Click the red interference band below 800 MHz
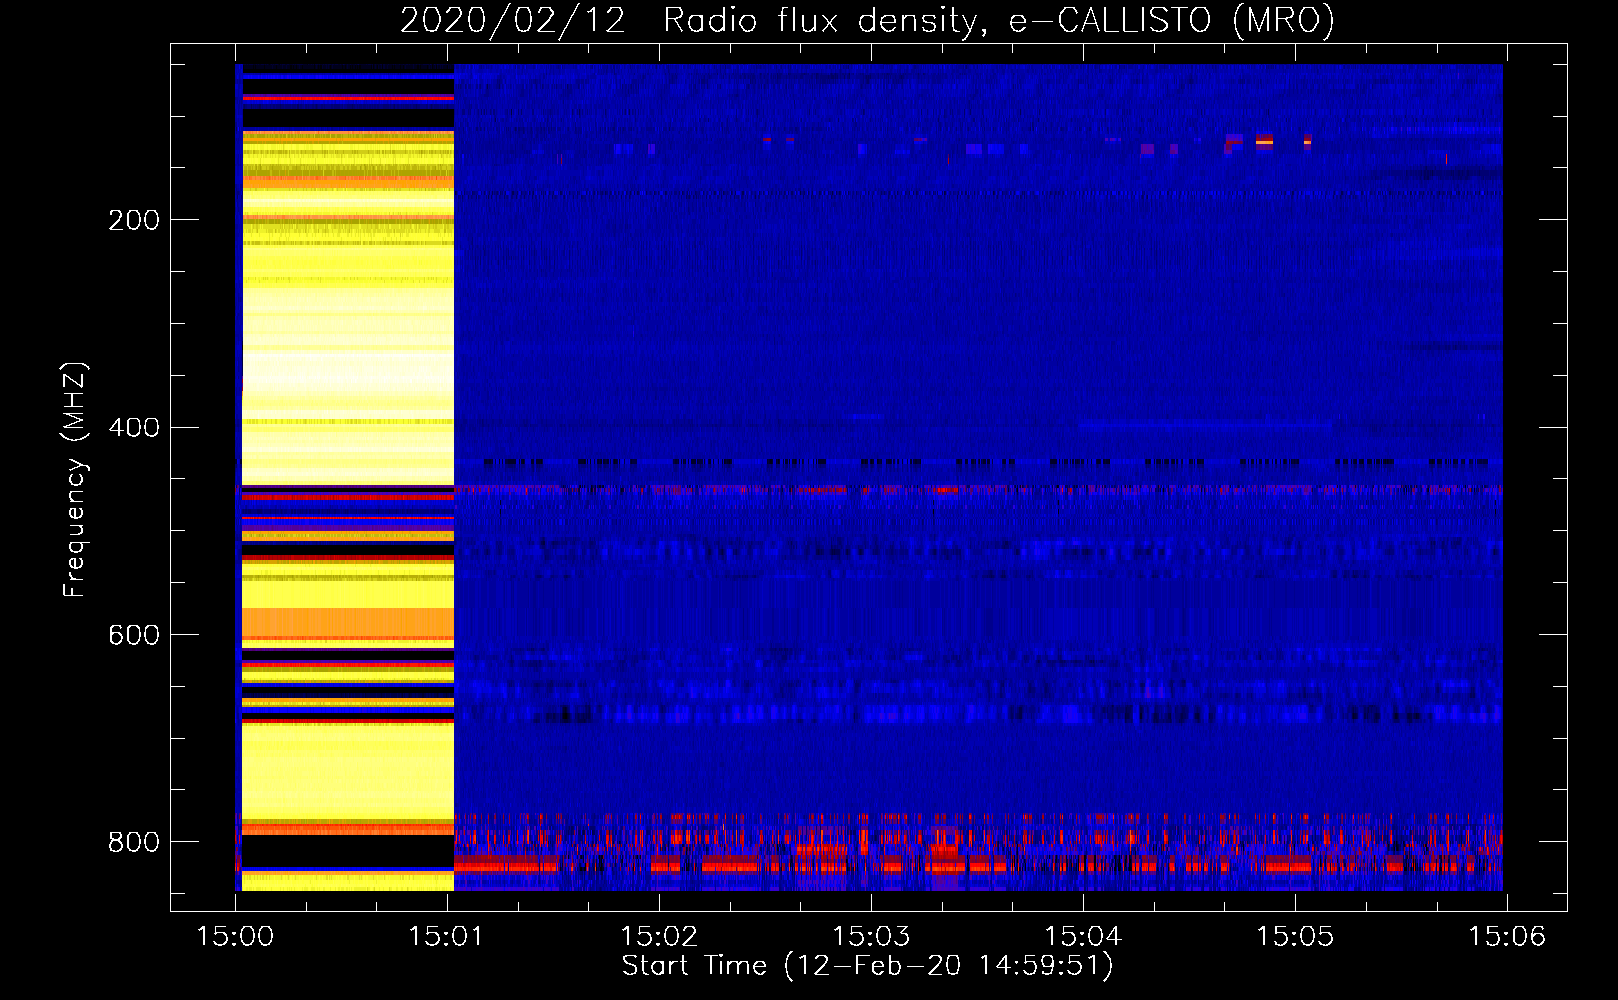Screen dimensions: 1618x1000 978,866
